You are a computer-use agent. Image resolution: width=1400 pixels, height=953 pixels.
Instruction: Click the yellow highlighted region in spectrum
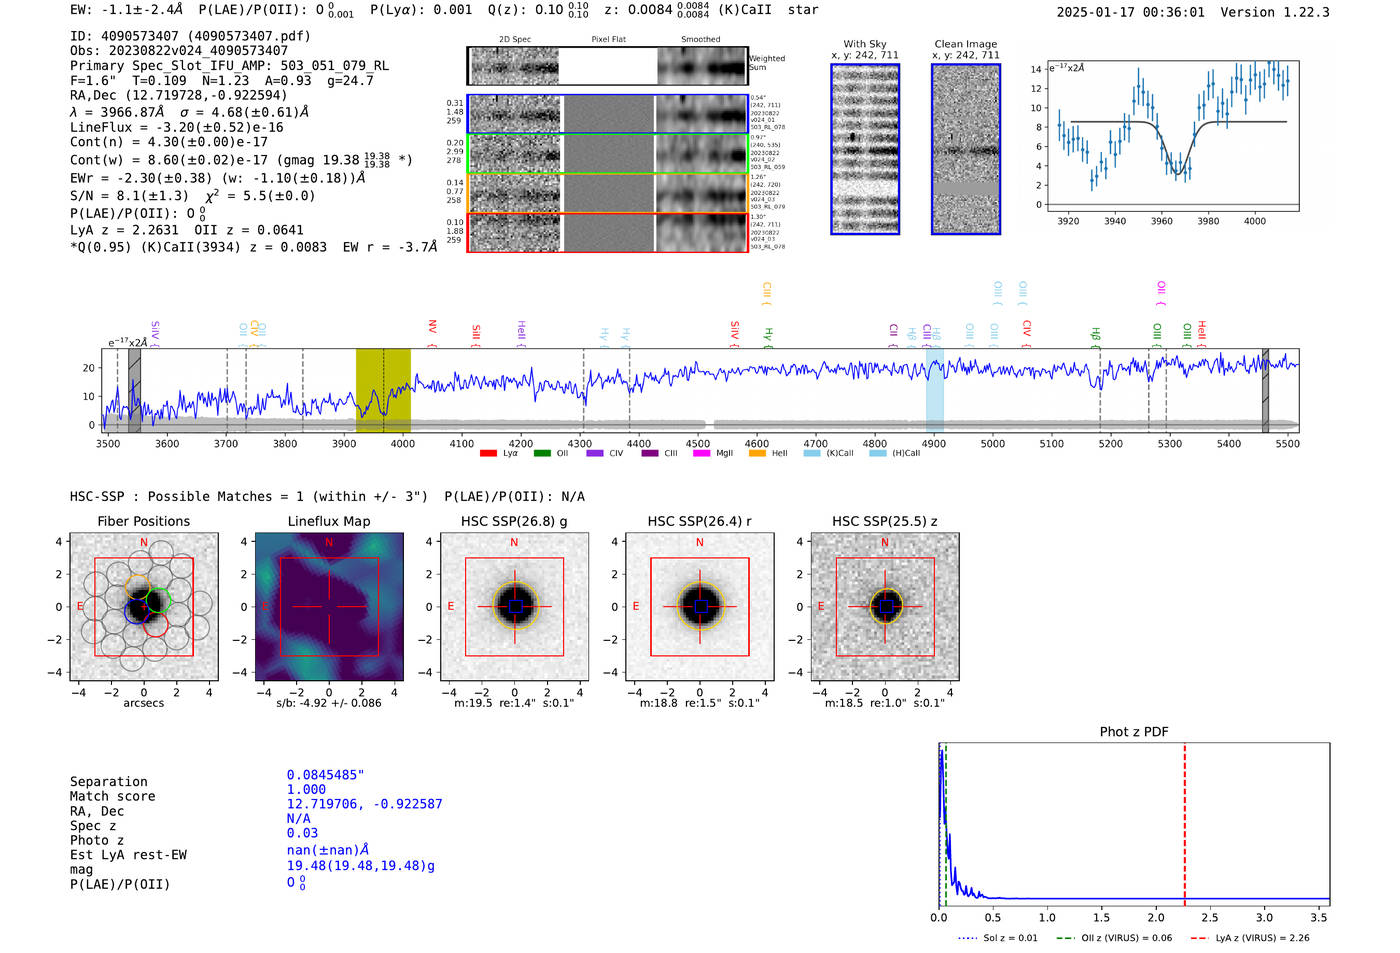[383, 390]
